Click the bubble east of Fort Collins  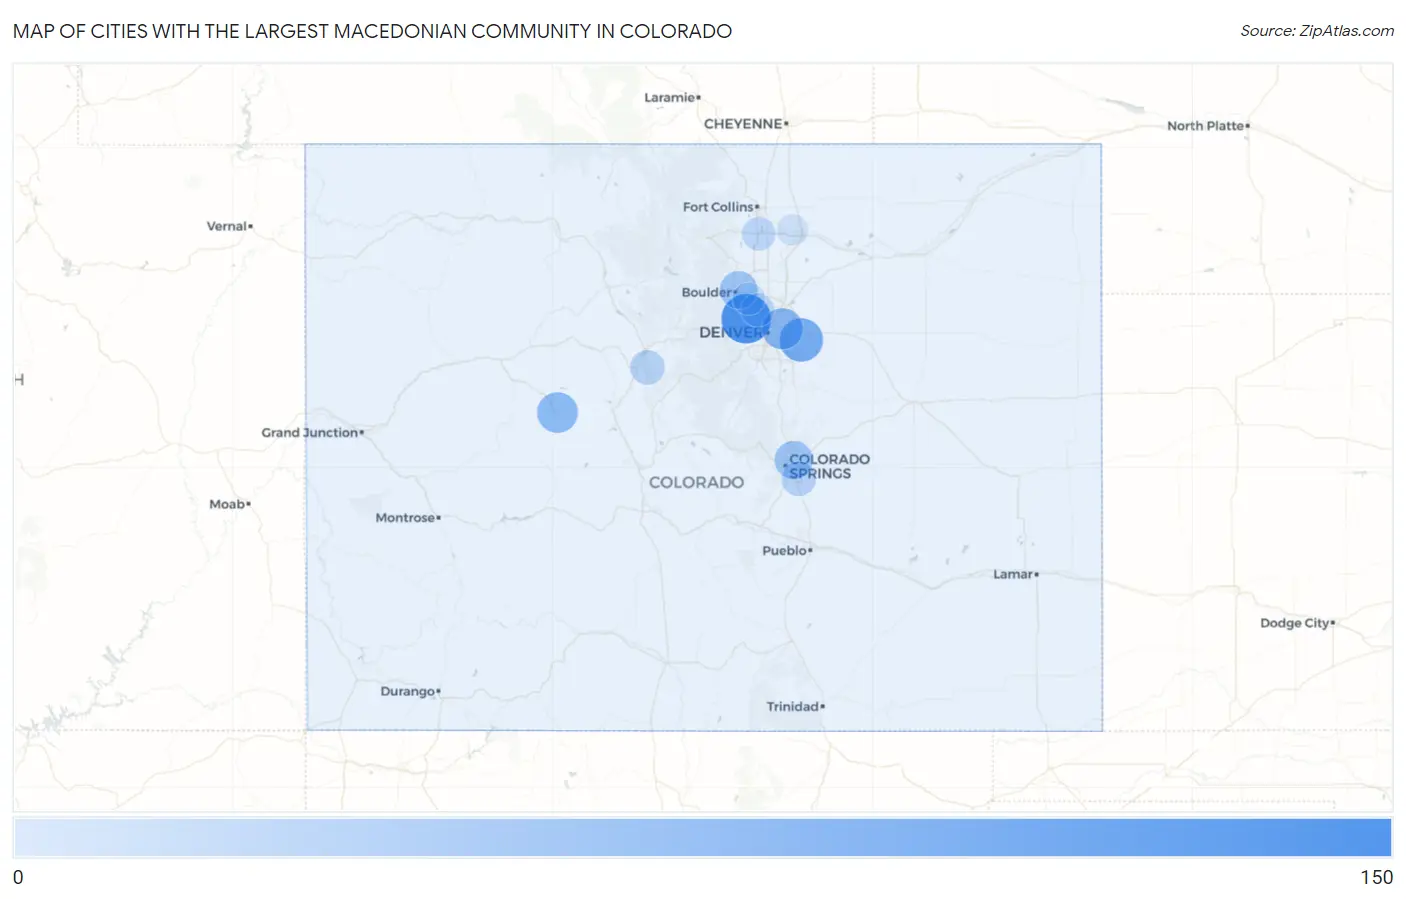(791, 229)
